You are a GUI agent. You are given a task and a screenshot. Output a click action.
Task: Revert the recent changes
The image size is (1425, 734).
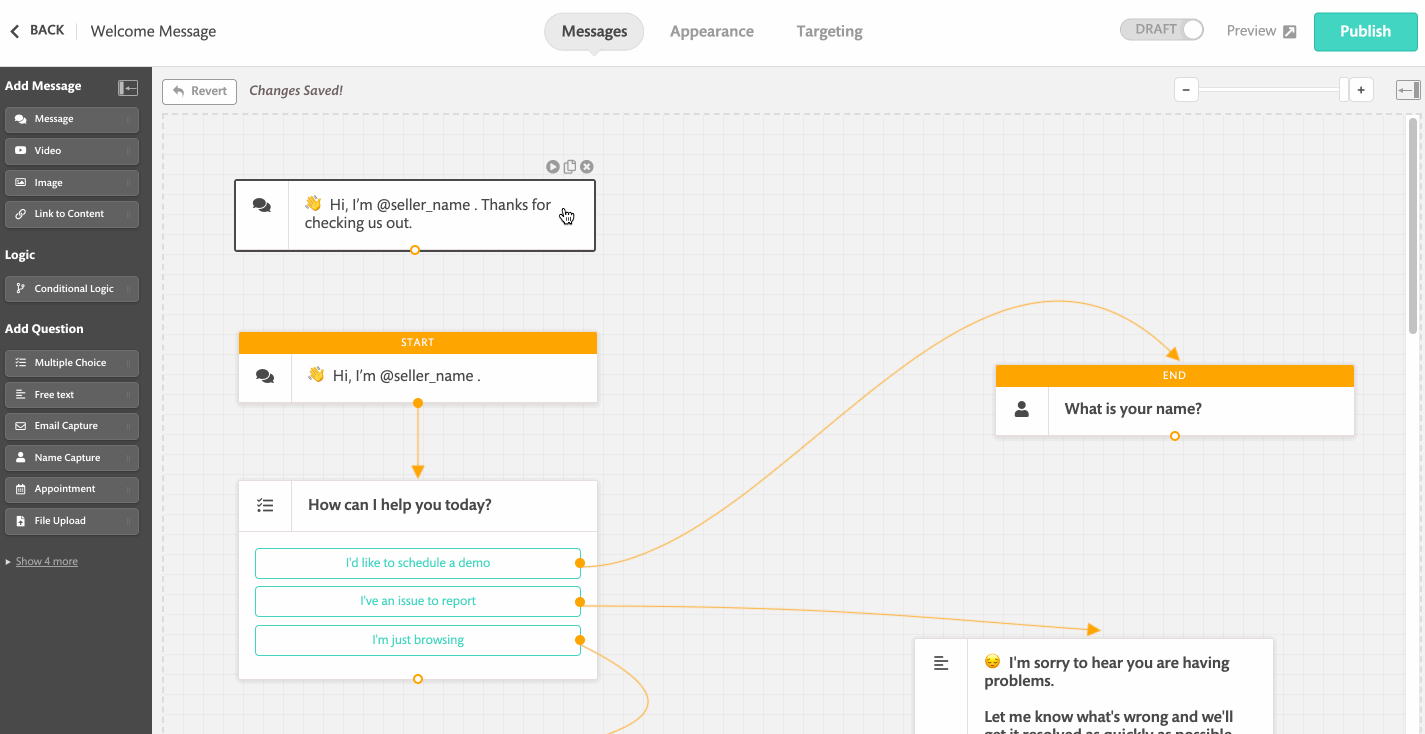pos(199,91)
